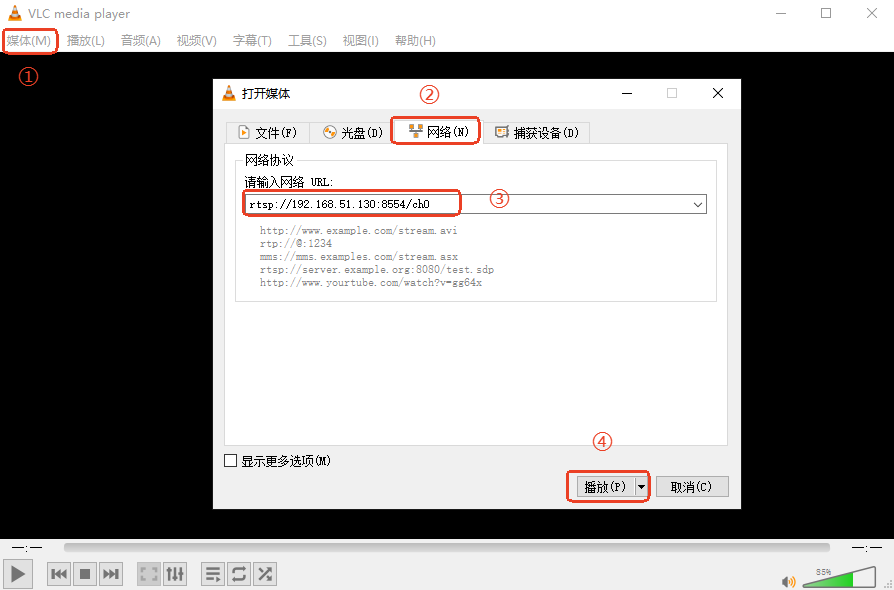Open extended settings equalizer icon
Screen dimensions: 894x590
(x=175, y=573)
